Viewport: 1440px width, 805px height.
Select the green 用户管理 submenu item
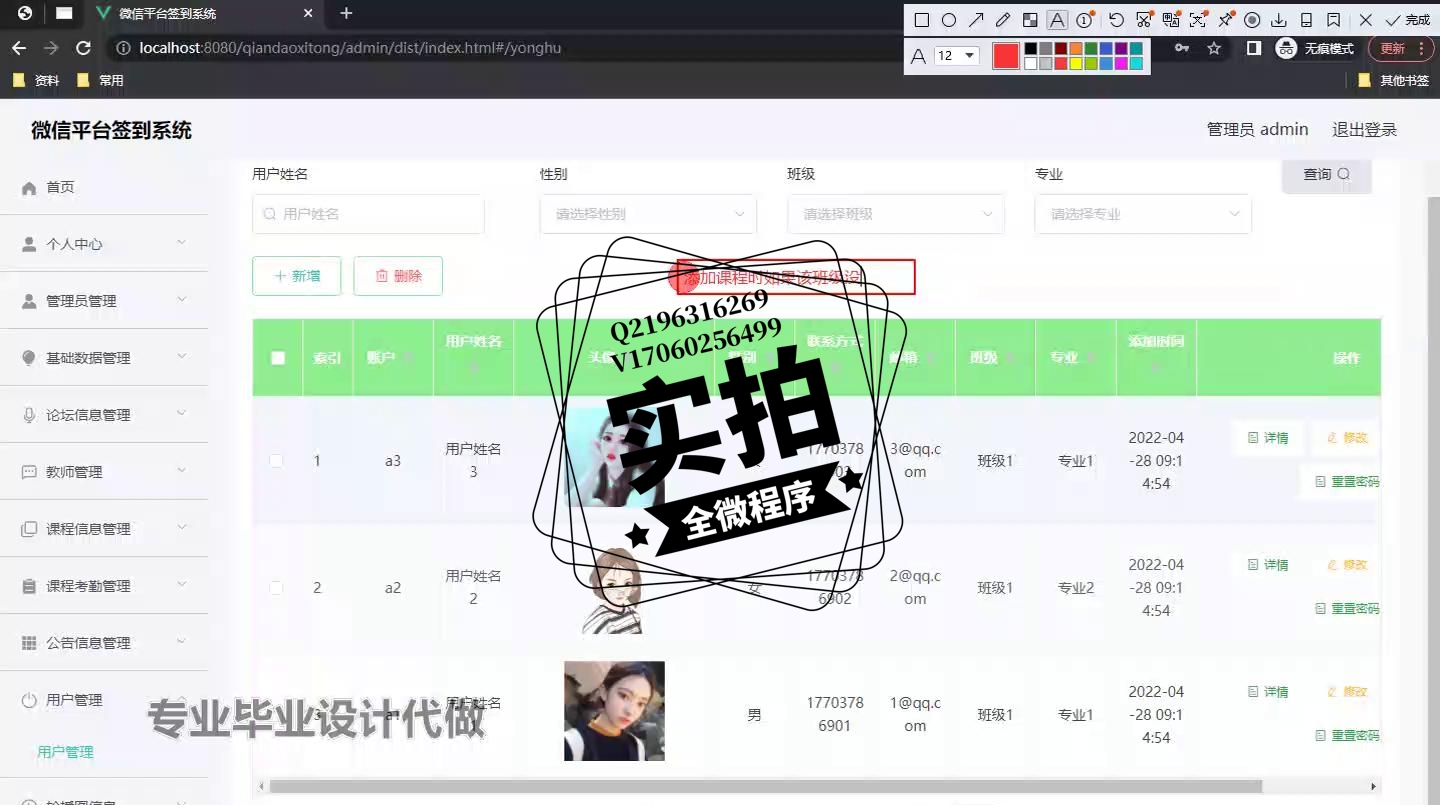coord(66,752)
